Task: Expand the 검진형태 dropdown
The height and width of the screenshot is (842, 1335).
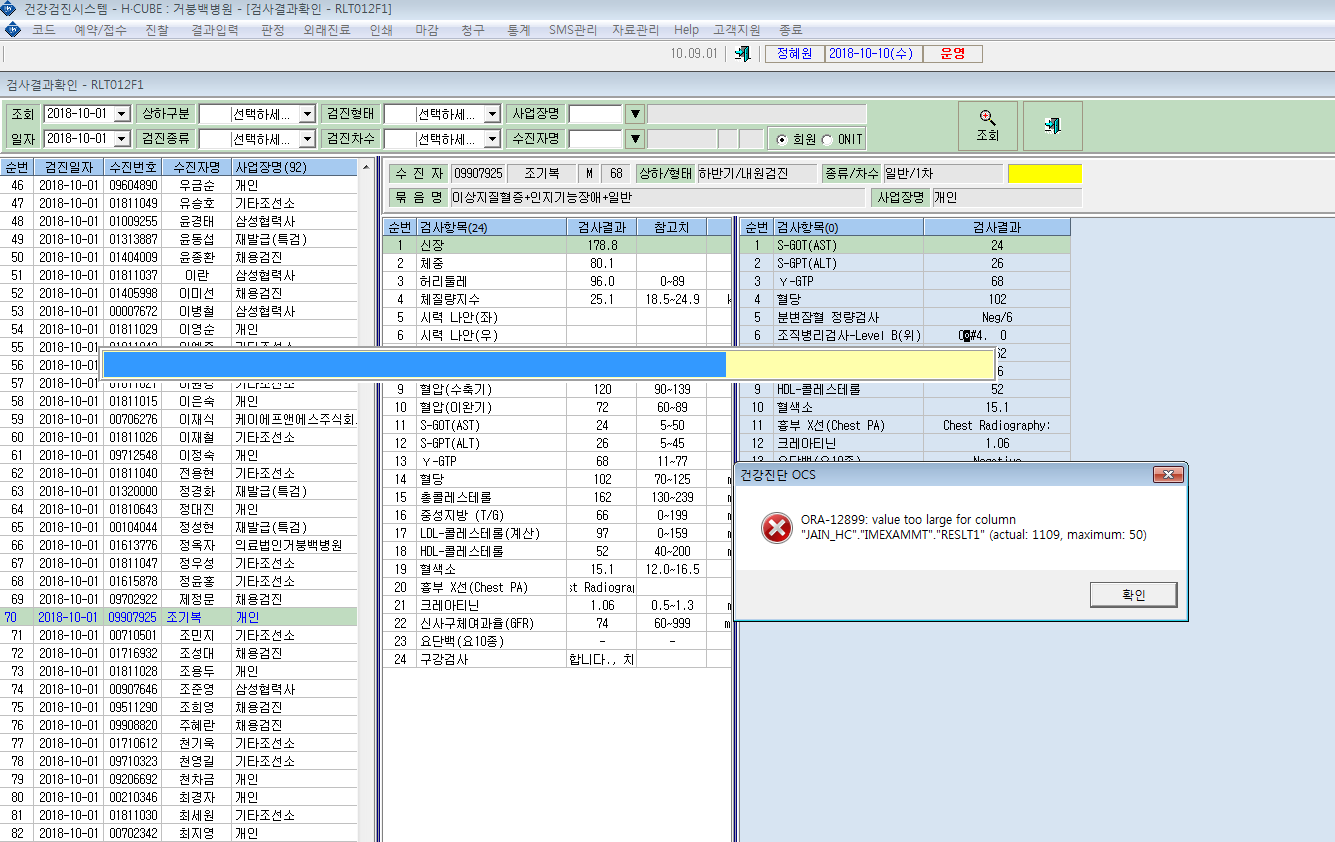Action: [491, 114]
